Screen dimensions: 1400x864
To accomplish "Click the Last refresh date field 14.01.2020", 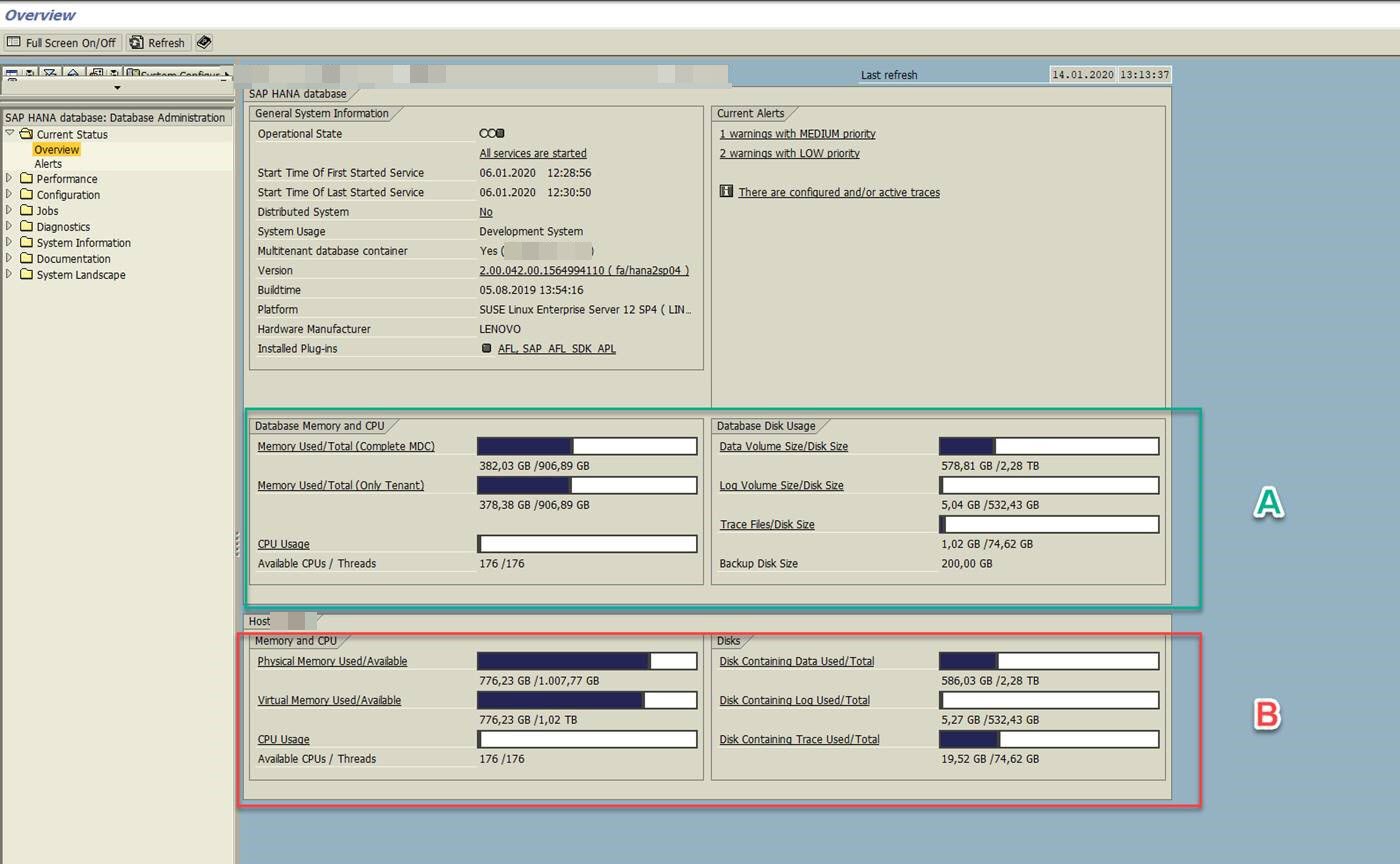I will point(1082,75).
